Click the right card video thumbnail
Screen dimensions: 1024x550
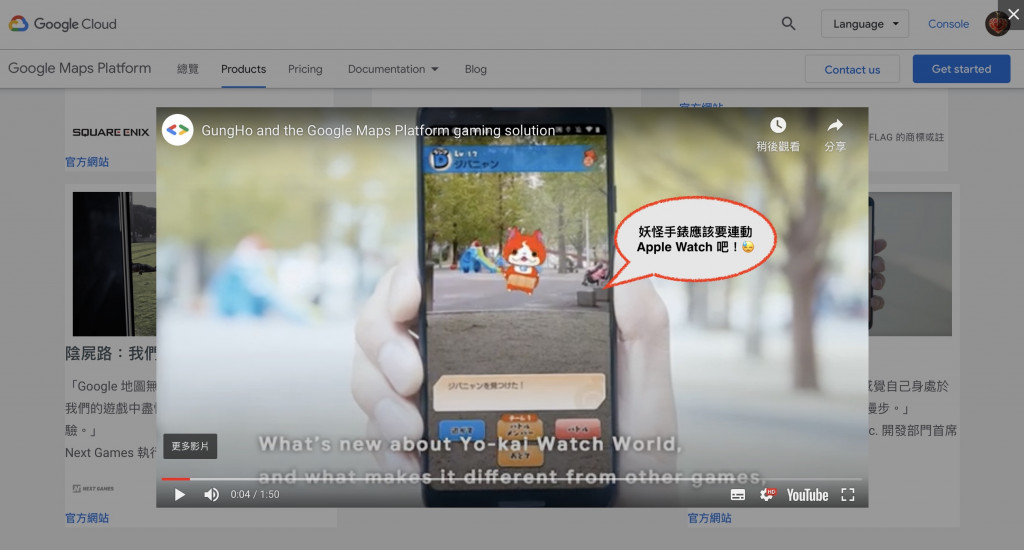(910, 264)
